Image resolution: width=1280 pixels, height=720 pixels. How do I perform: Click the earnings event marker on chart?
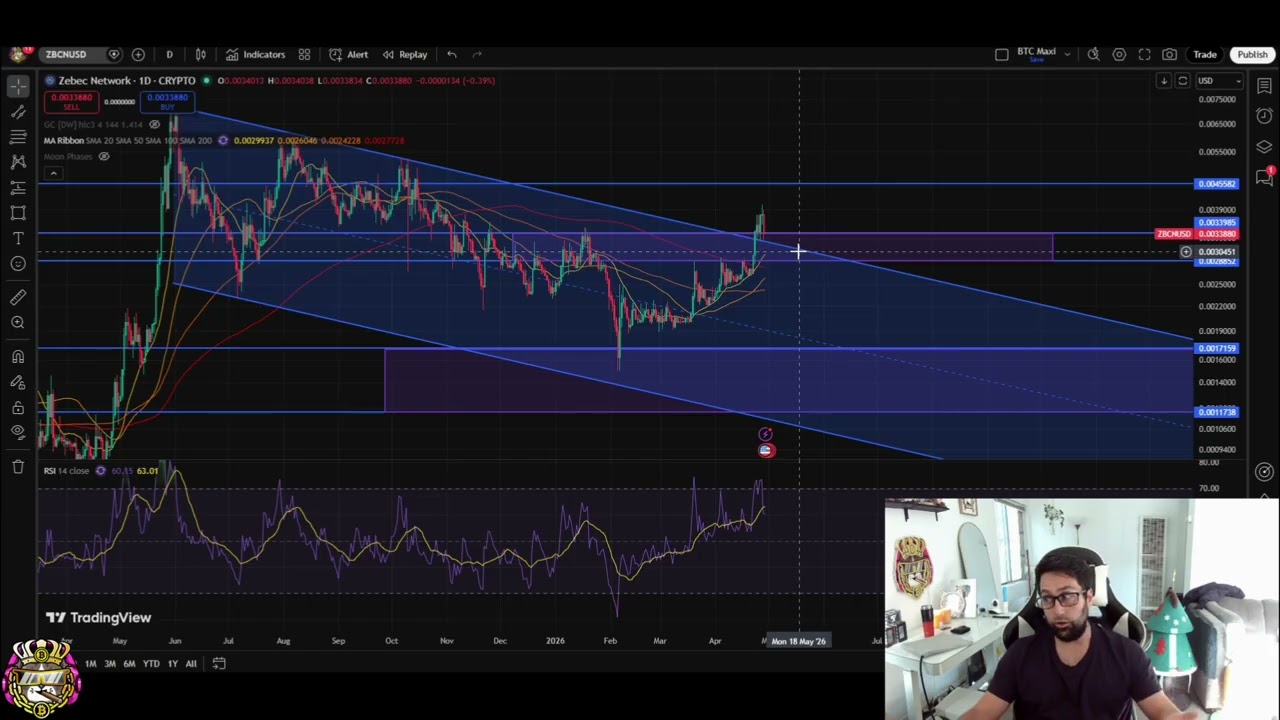point(765,434)
